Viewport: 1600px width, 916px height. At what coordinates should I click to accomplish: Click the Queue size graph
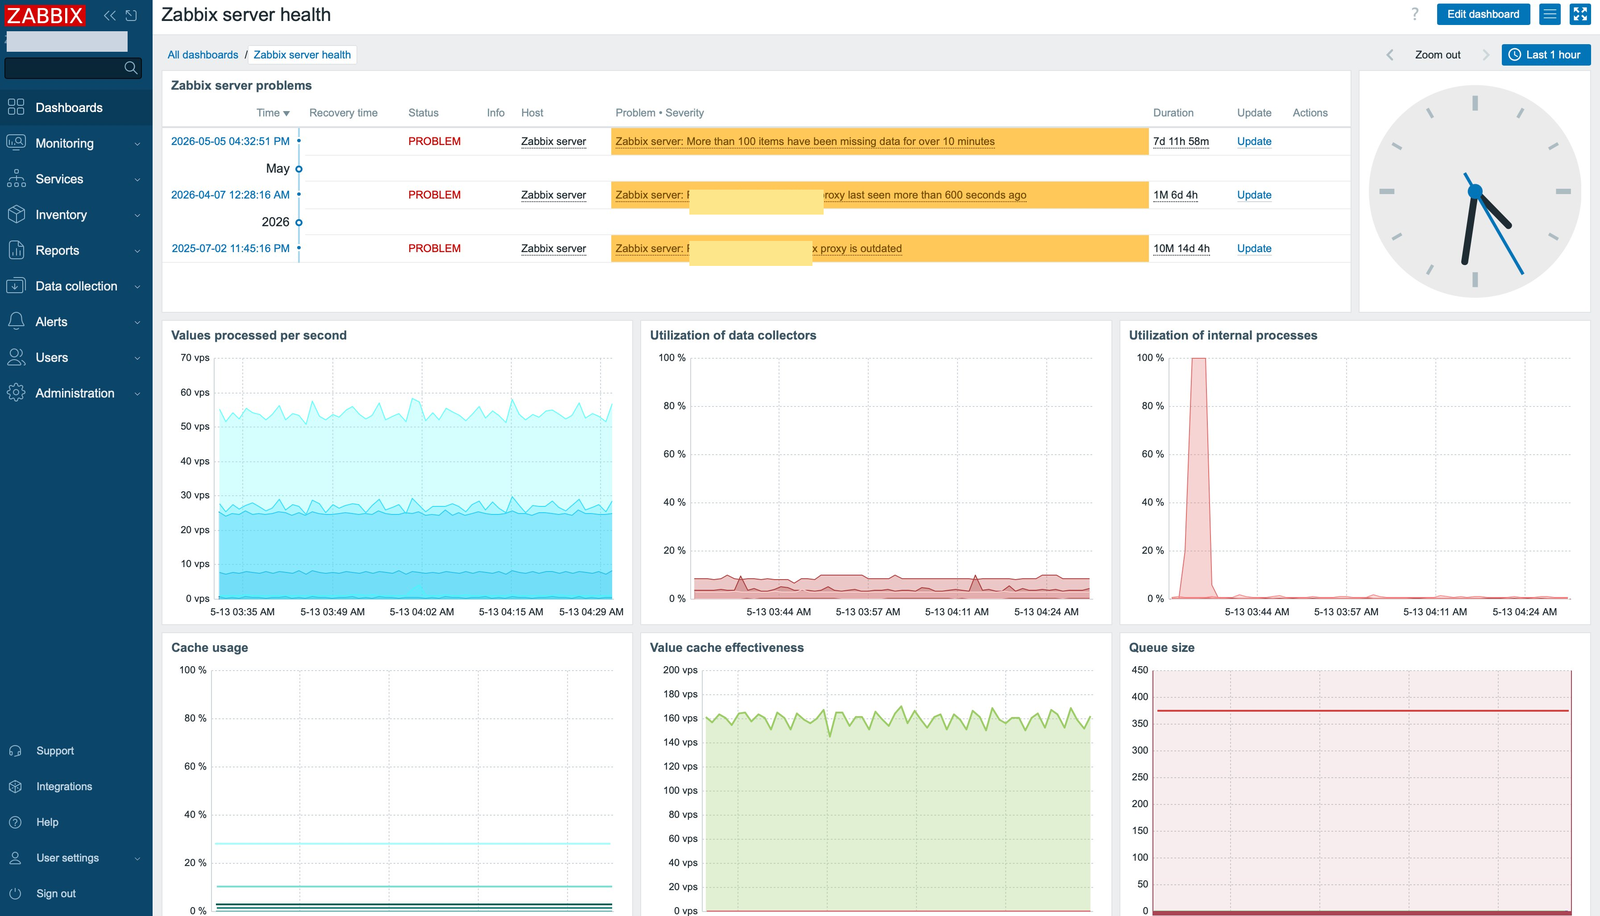point(1362,790)
